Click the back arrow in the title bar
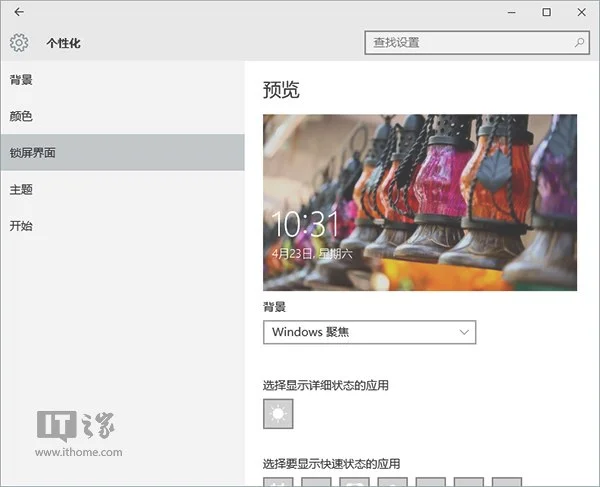The width and height of the screenshot is (600, 487). [x=19, y=12]
